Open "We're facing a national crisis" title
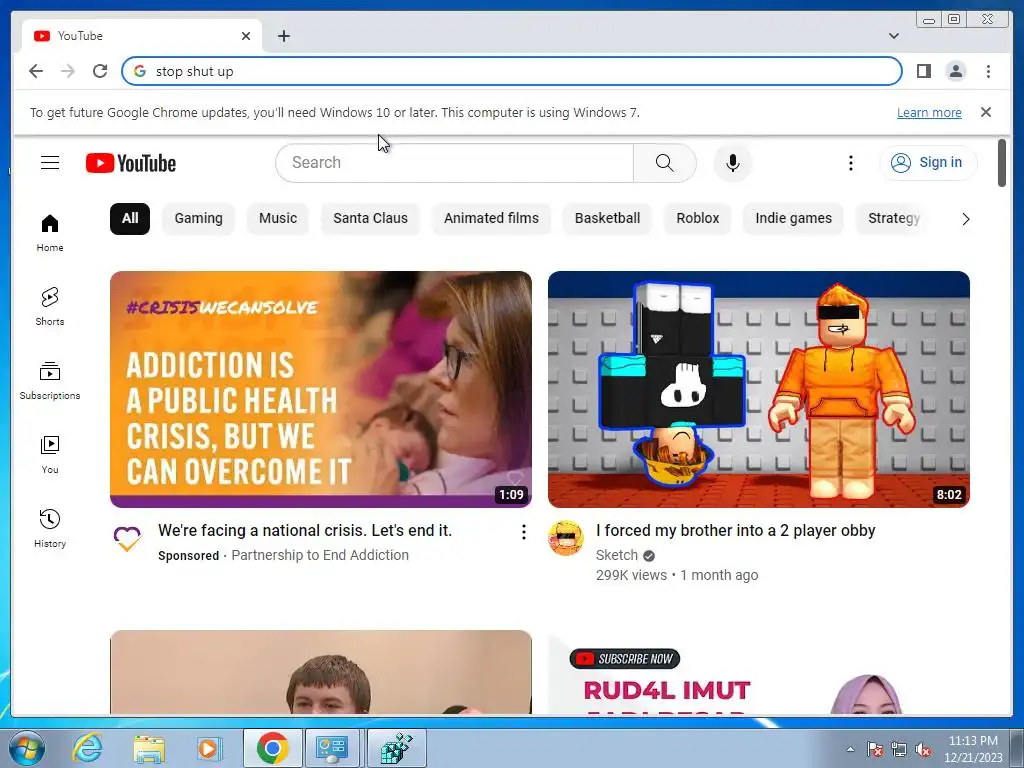Image resolution: width=1024 pixels, height=768 pixels. (x=305, y=530)
